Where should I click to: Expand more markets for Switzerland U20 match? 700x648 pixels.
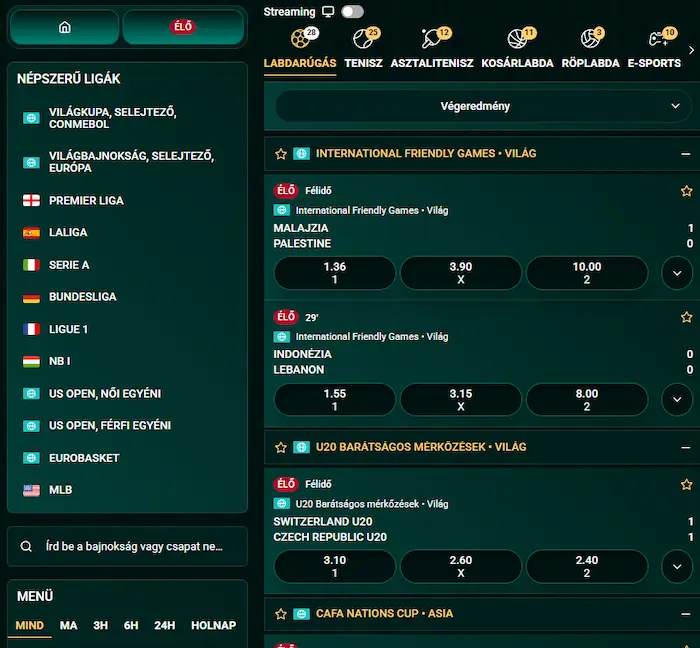tap(677, 566)
